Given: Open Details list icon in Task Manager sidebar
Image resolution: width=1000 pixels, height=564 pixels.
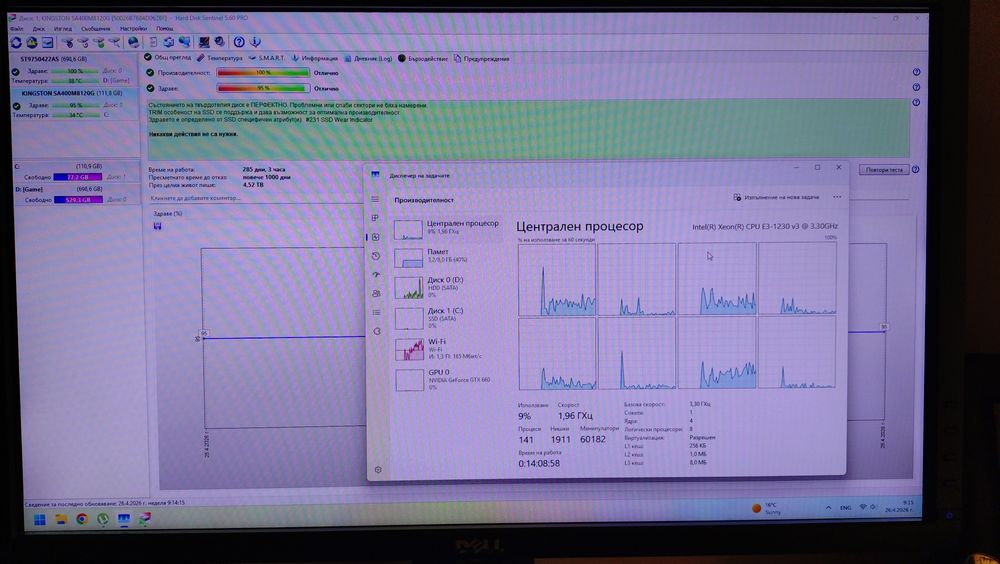Looking at the screenshot, I should coord(376,313).
